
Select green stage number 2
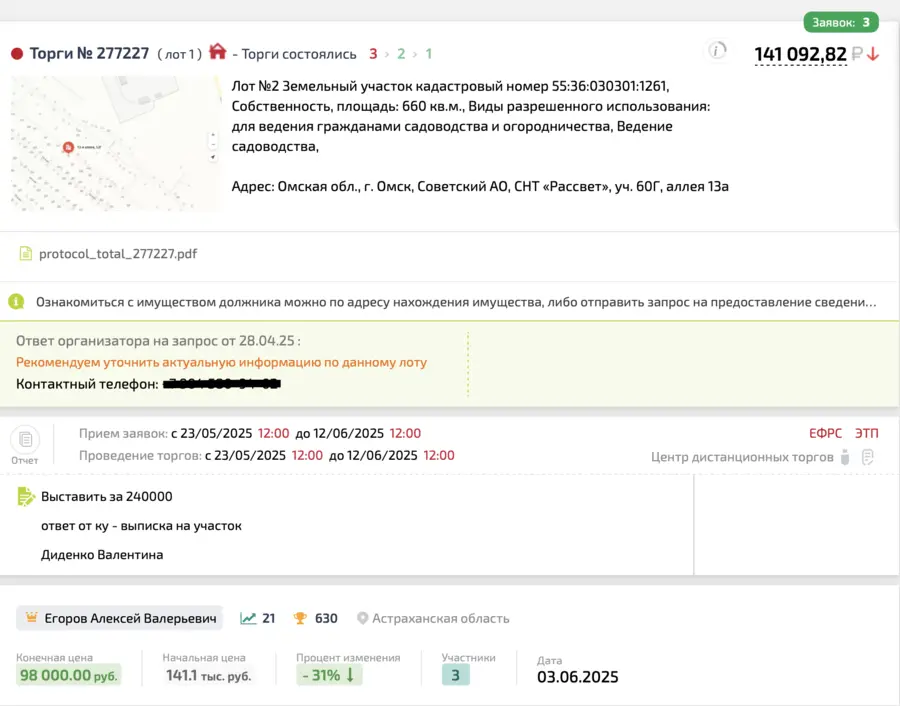click(401, 54)
